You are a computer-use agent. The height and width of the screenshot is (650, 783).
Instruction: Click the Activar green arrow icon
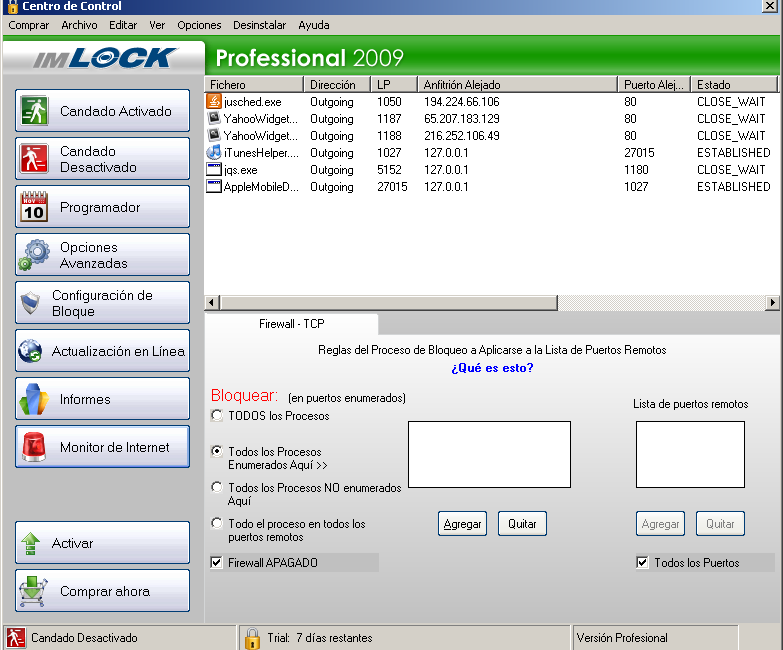pos(30,543)
